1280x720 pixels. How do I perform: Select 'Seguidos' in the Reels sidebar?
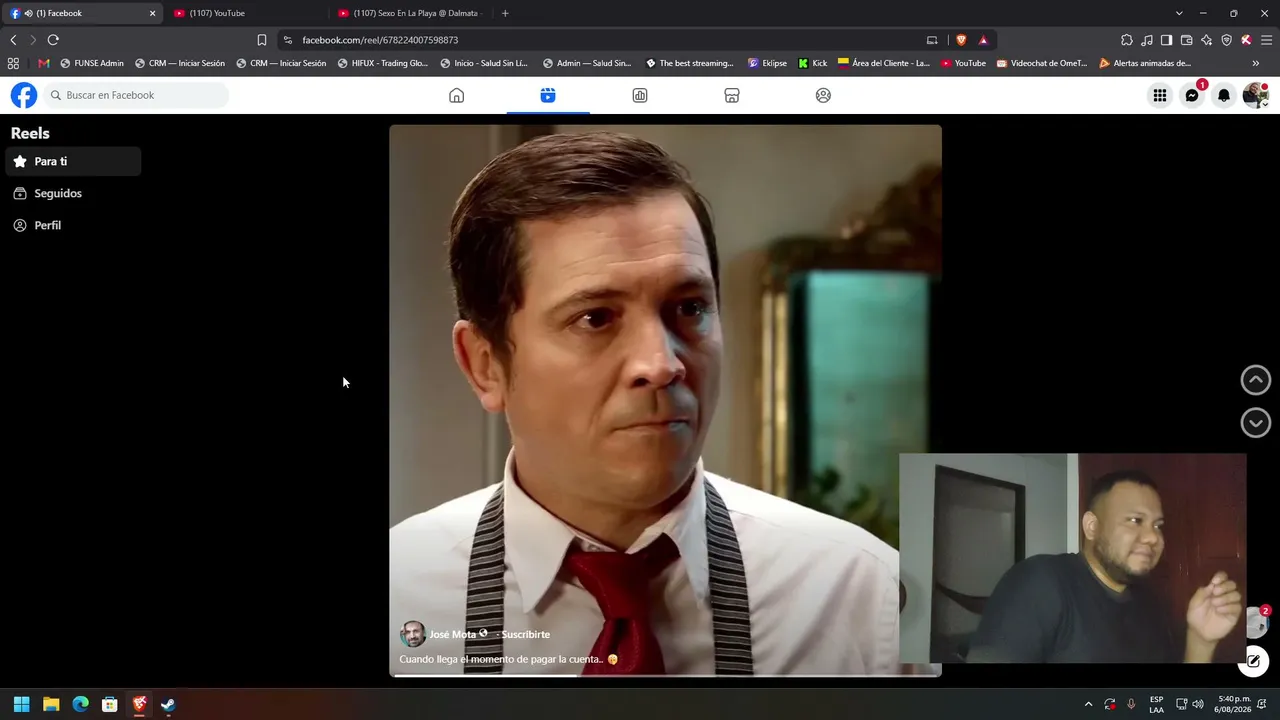click(x=73, y=193)
